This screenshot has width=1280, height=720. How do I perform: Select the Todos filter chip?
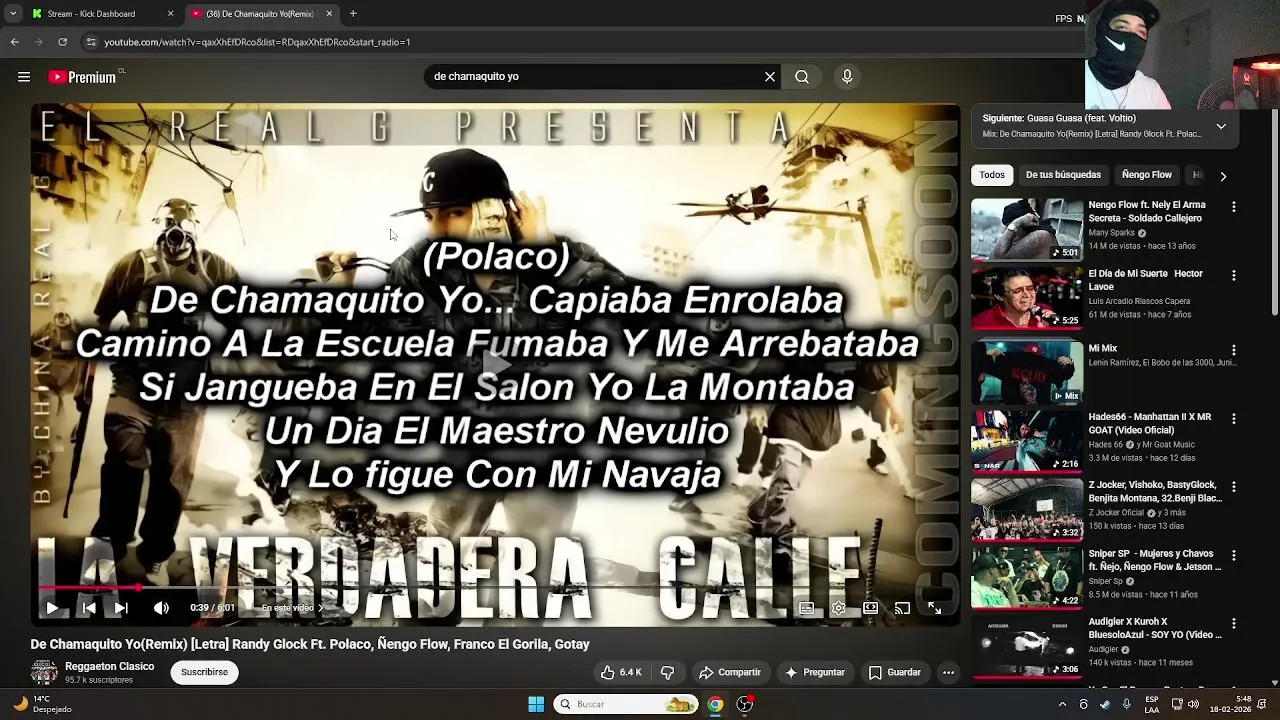[992, 175]
